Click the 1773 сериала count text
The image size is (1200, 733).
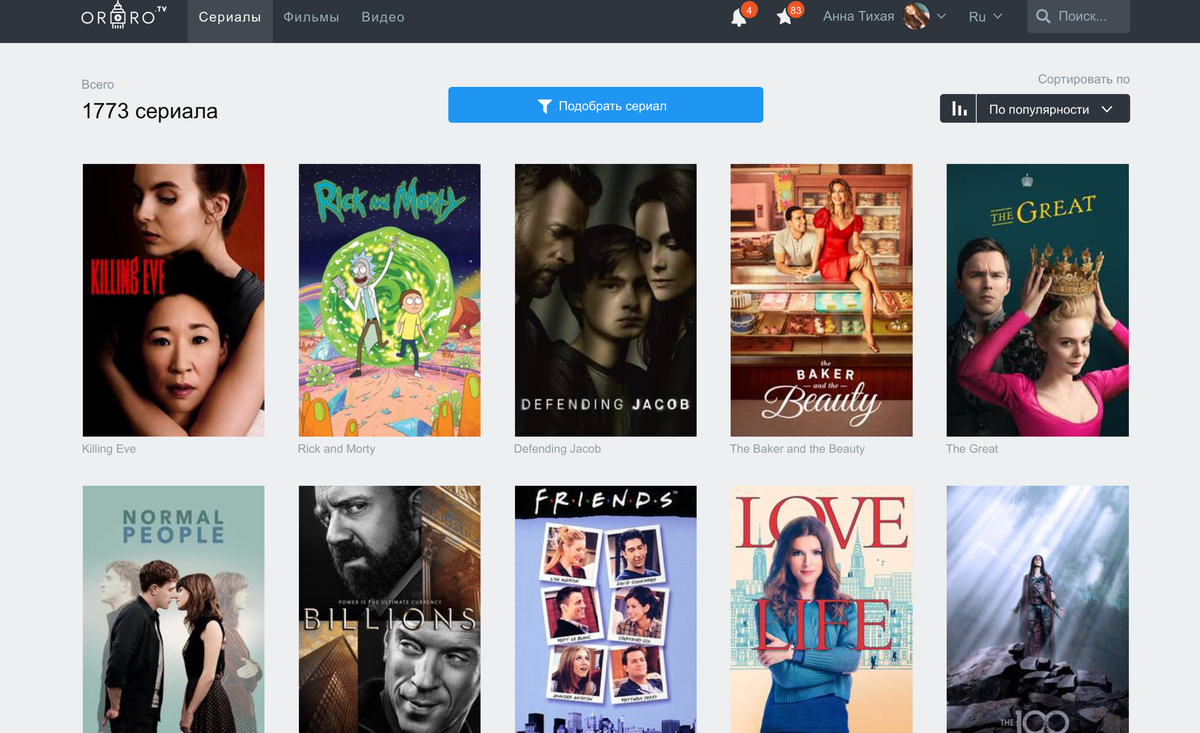pyautogui.click(x=150, y=111)
